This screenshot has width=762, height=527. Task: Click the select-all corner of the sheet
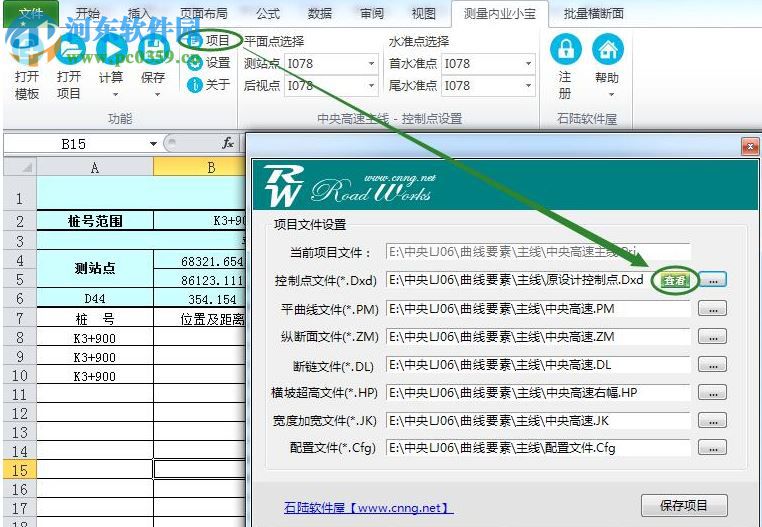point(20,167)
